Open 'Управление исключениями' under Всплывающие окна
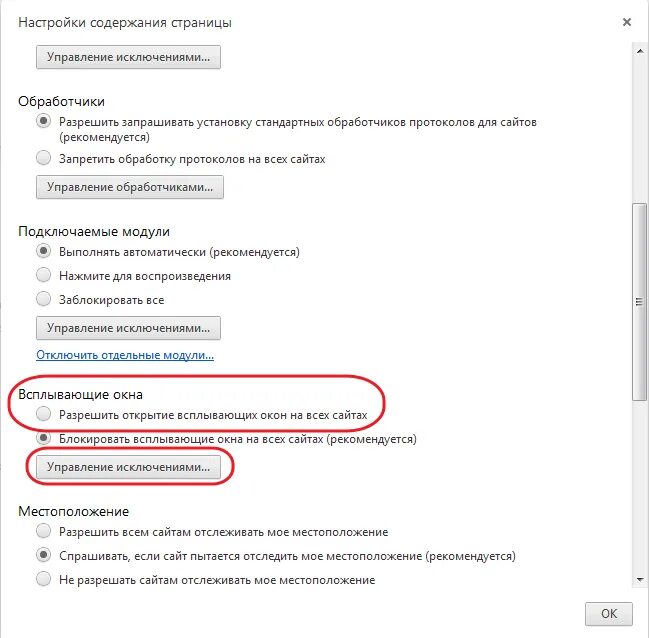 coord(128,467)
